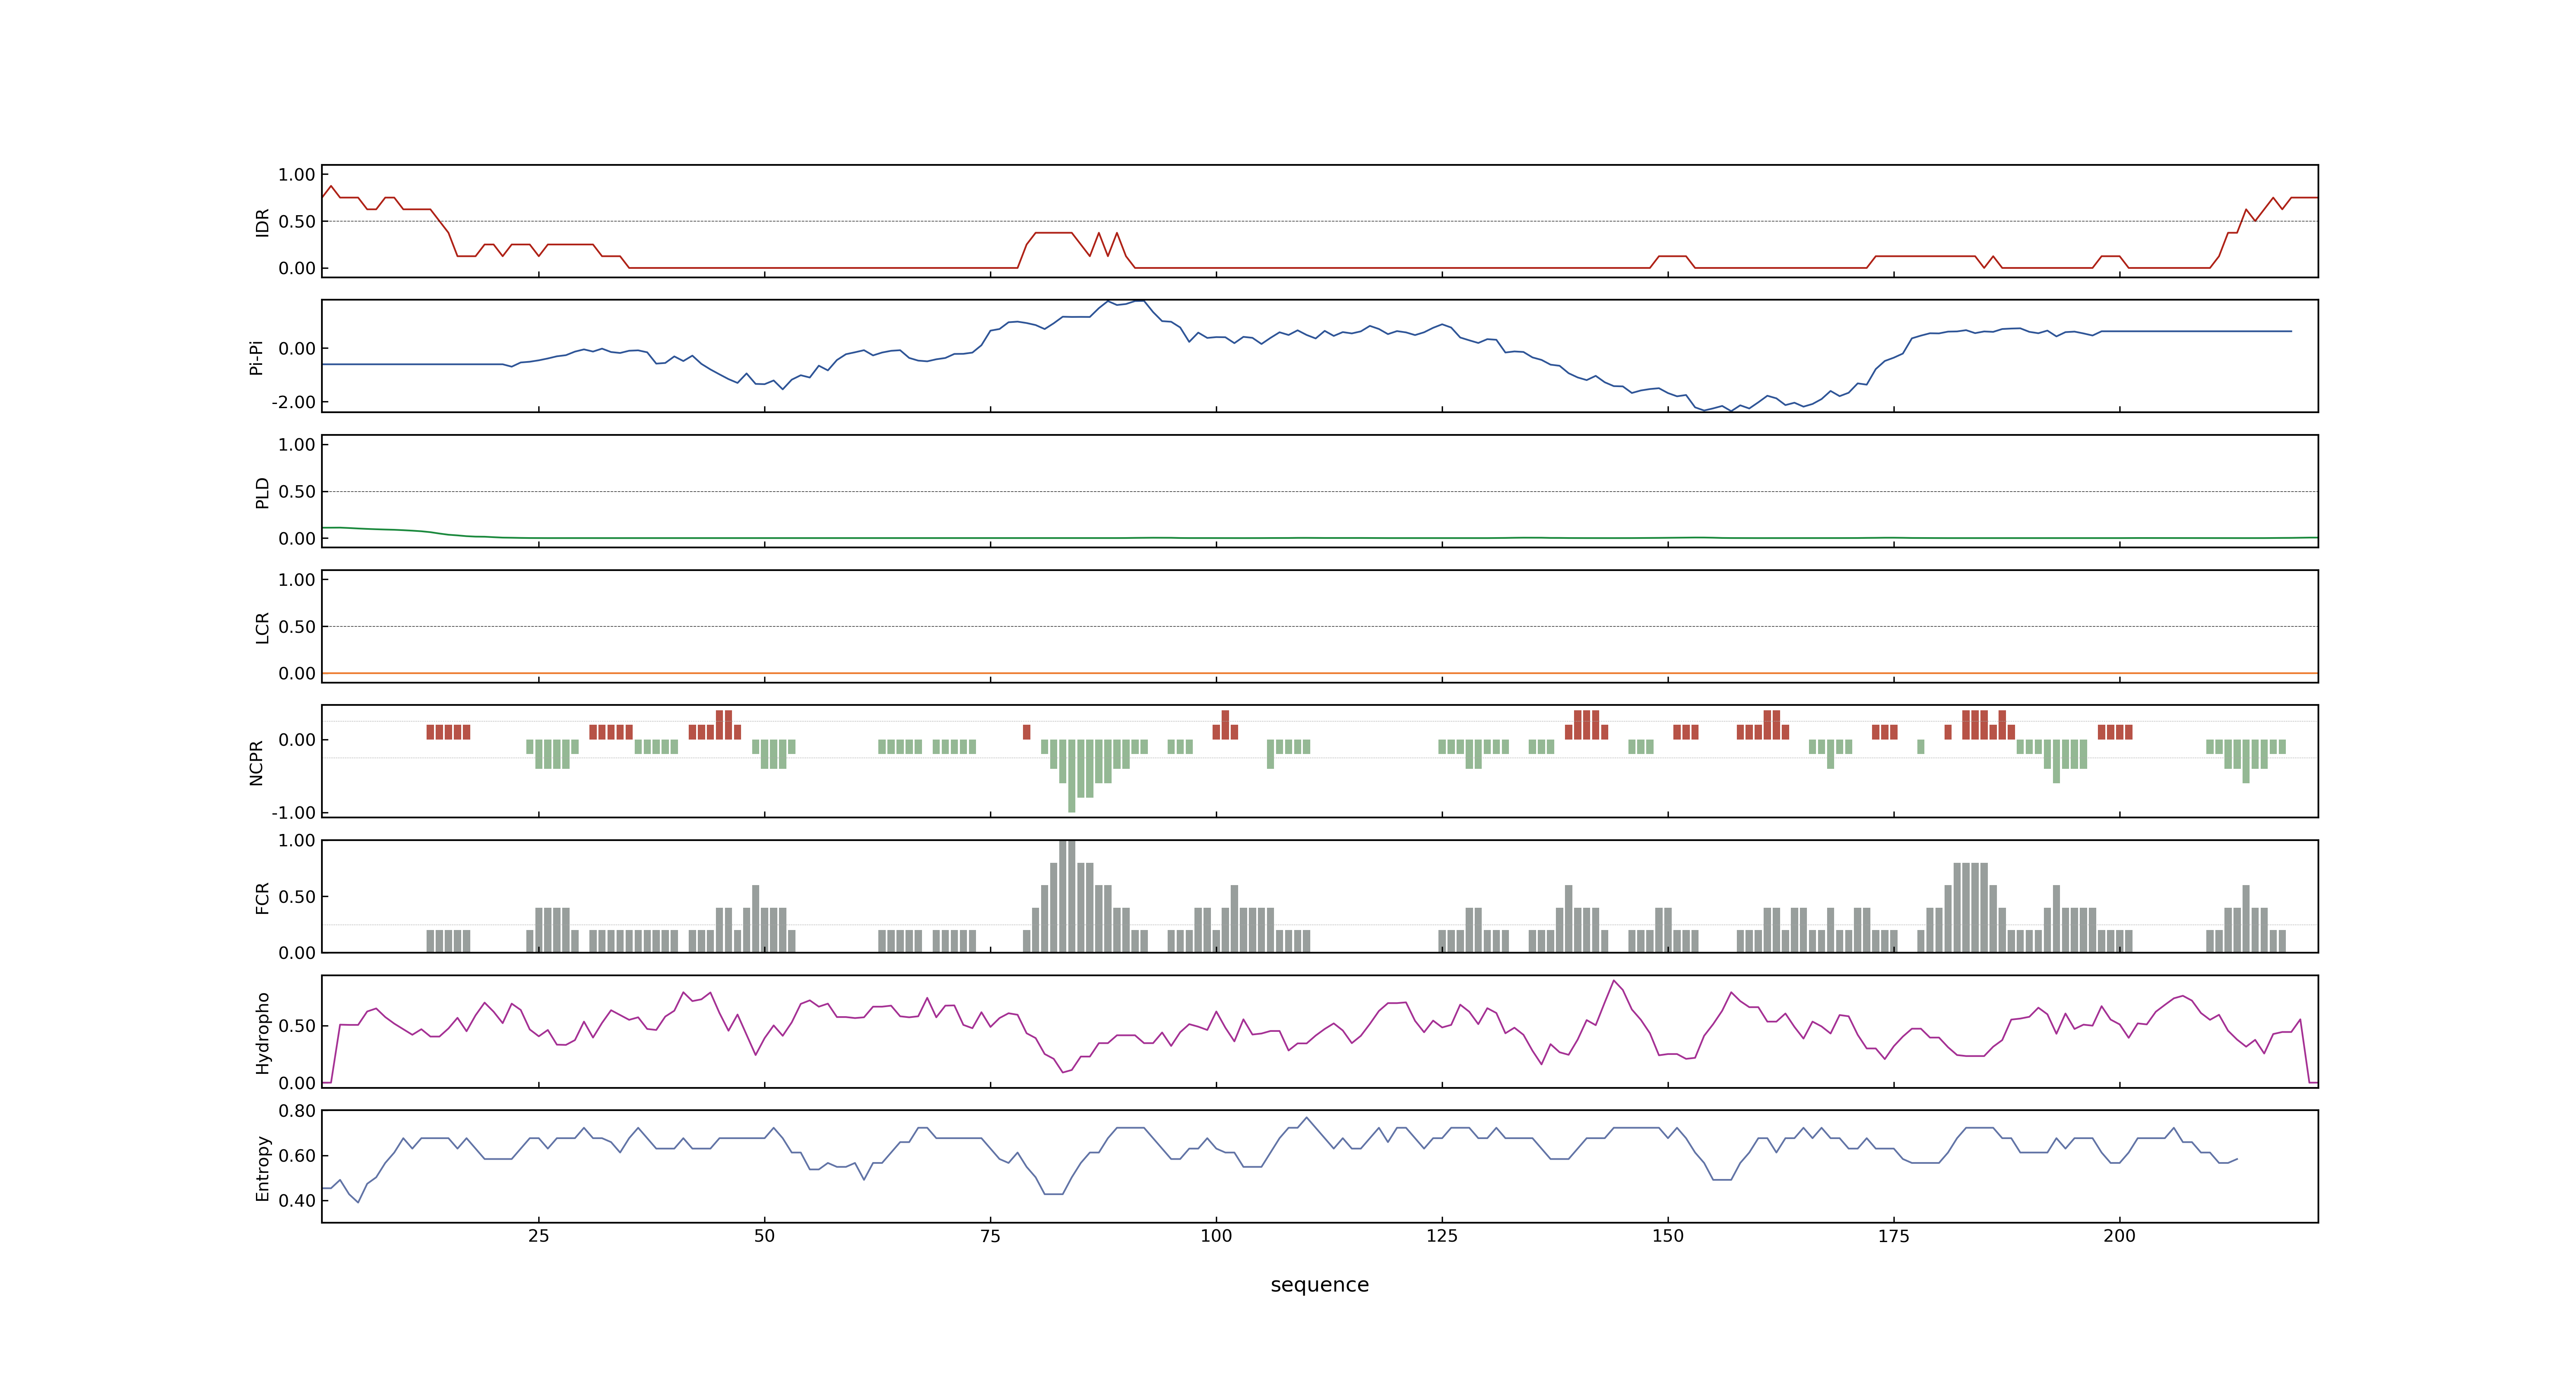Viewport: 2576px width, 1374px height.
Task: Click the -1.00 tick on NCPR axis
Action: pos(293,812)
